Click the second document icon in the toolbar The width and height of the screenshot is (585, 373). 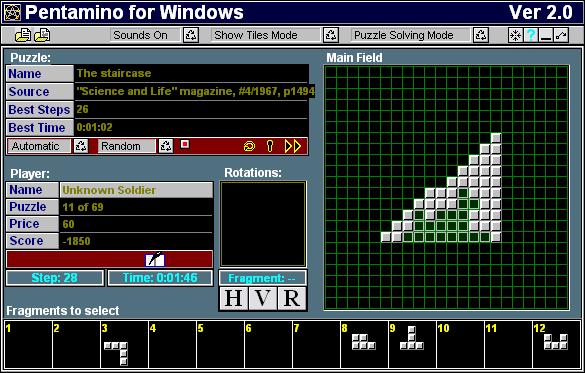pos(43,35)
